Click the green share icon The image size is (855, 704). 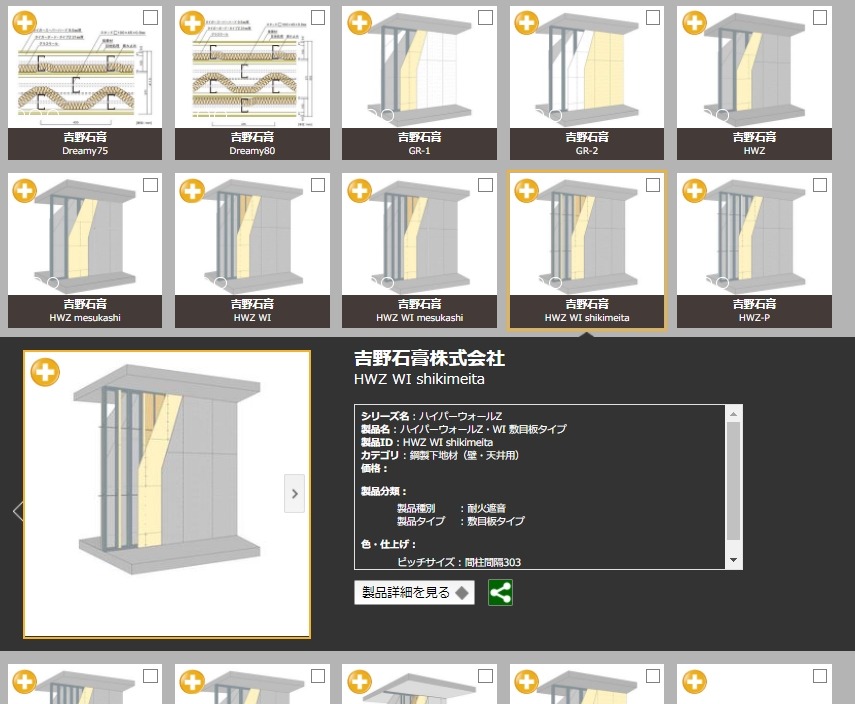click(500, 593)
